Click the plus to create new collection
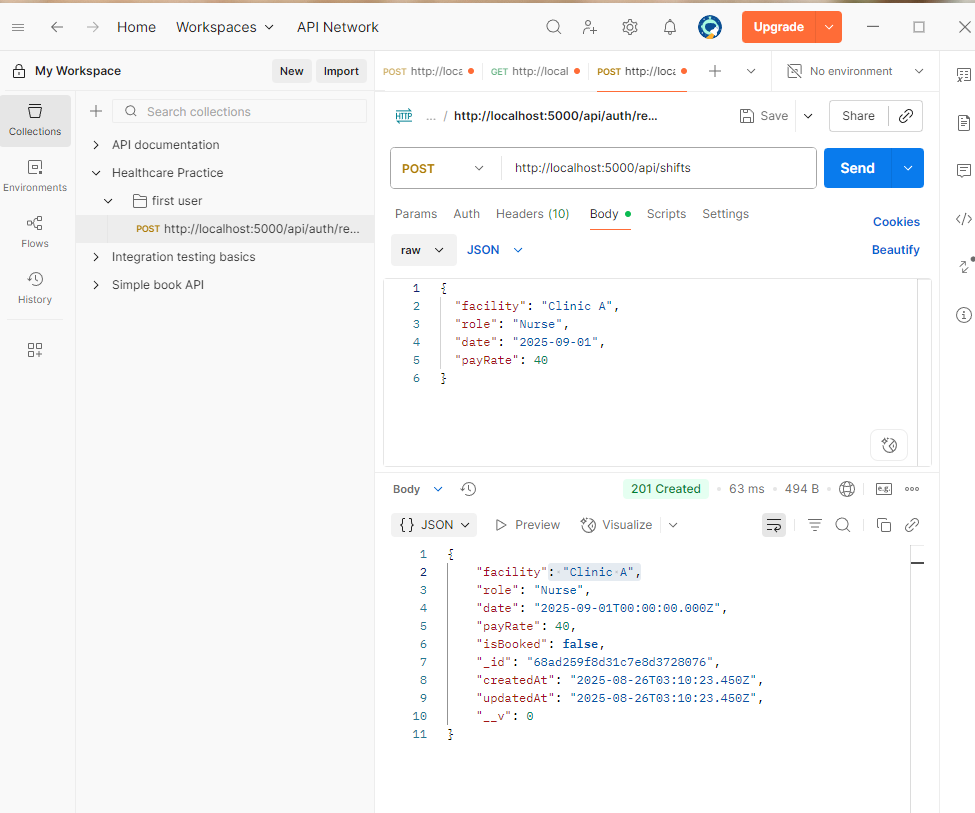975x813 pixels. [x=96, y=111]
